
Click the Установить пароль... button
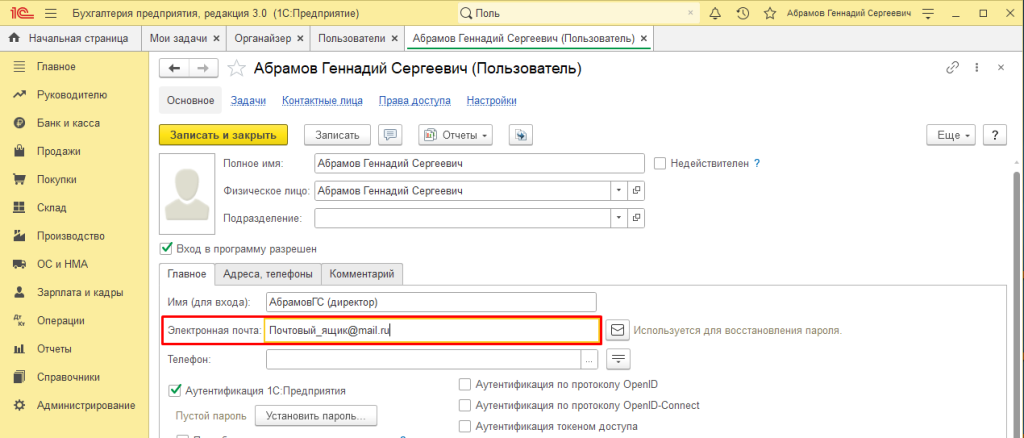(x=316, y=415)
